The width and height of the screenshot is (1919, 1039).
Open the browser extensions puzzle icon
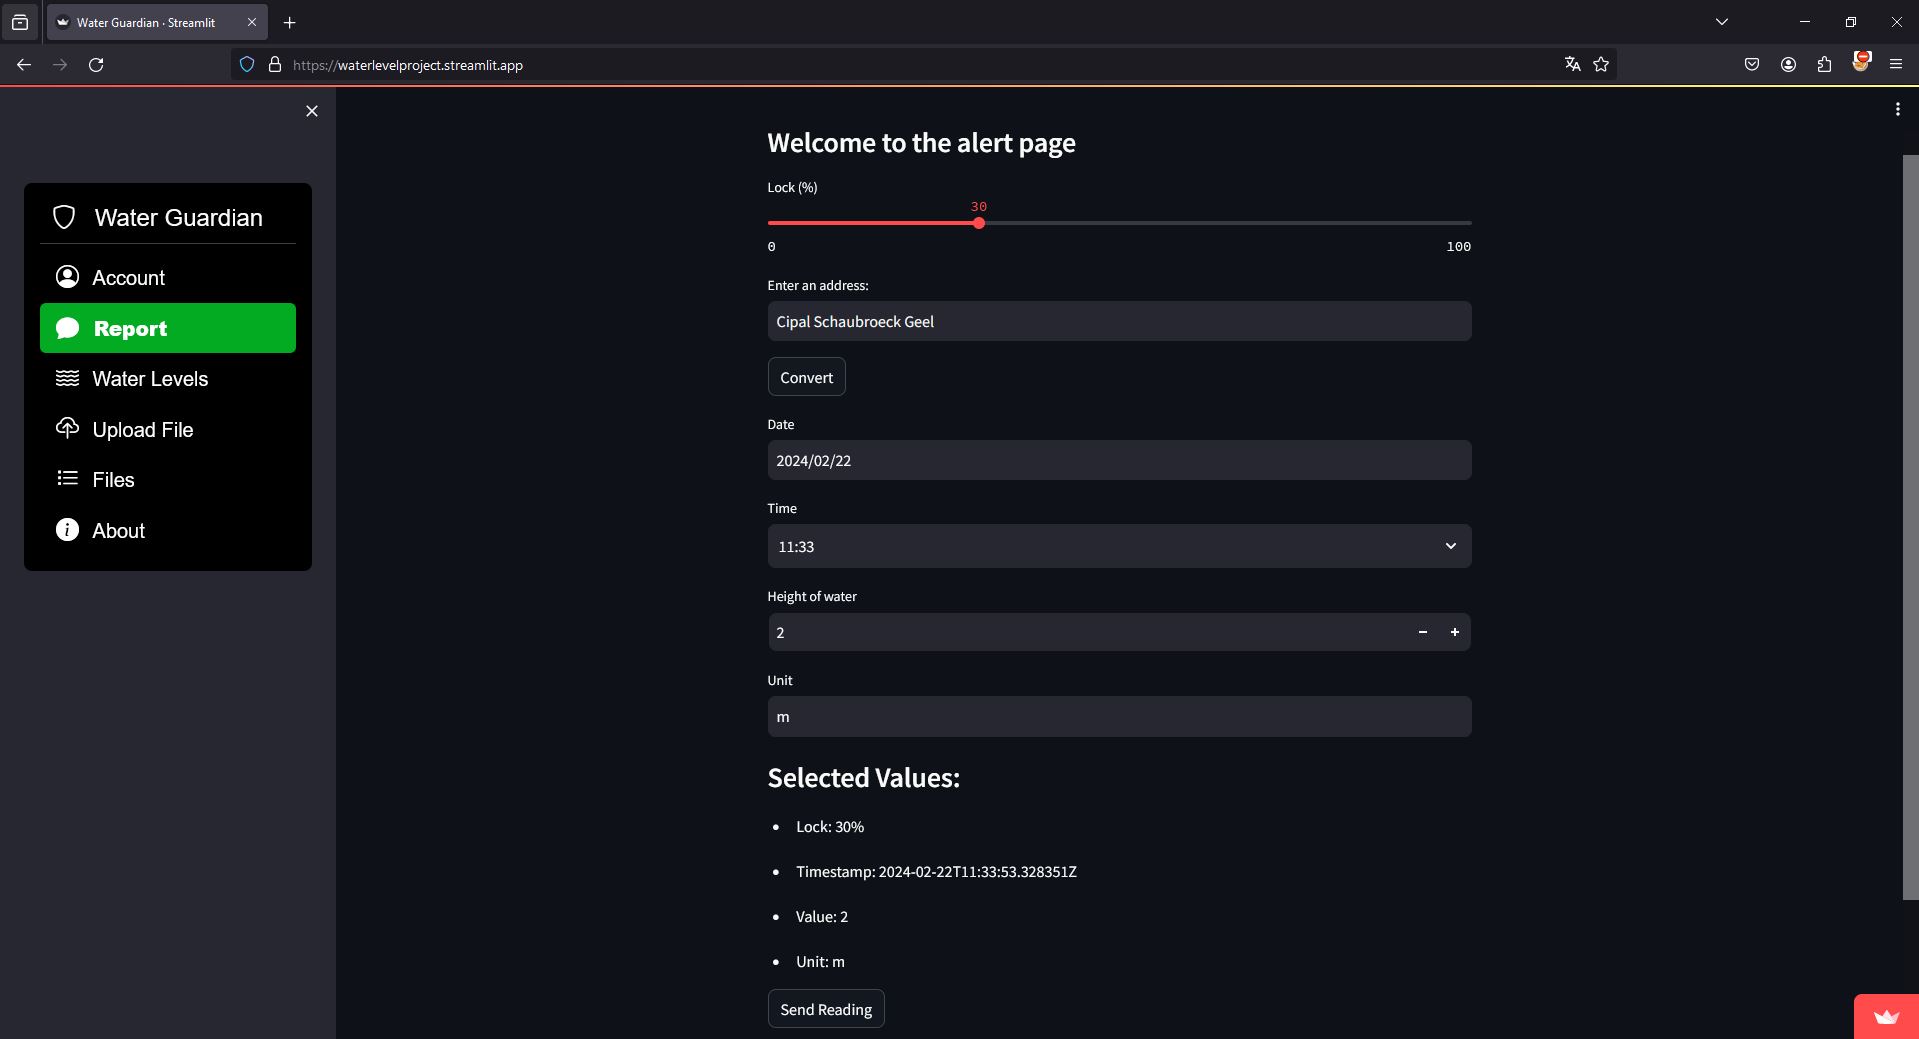pos(1824,65)
